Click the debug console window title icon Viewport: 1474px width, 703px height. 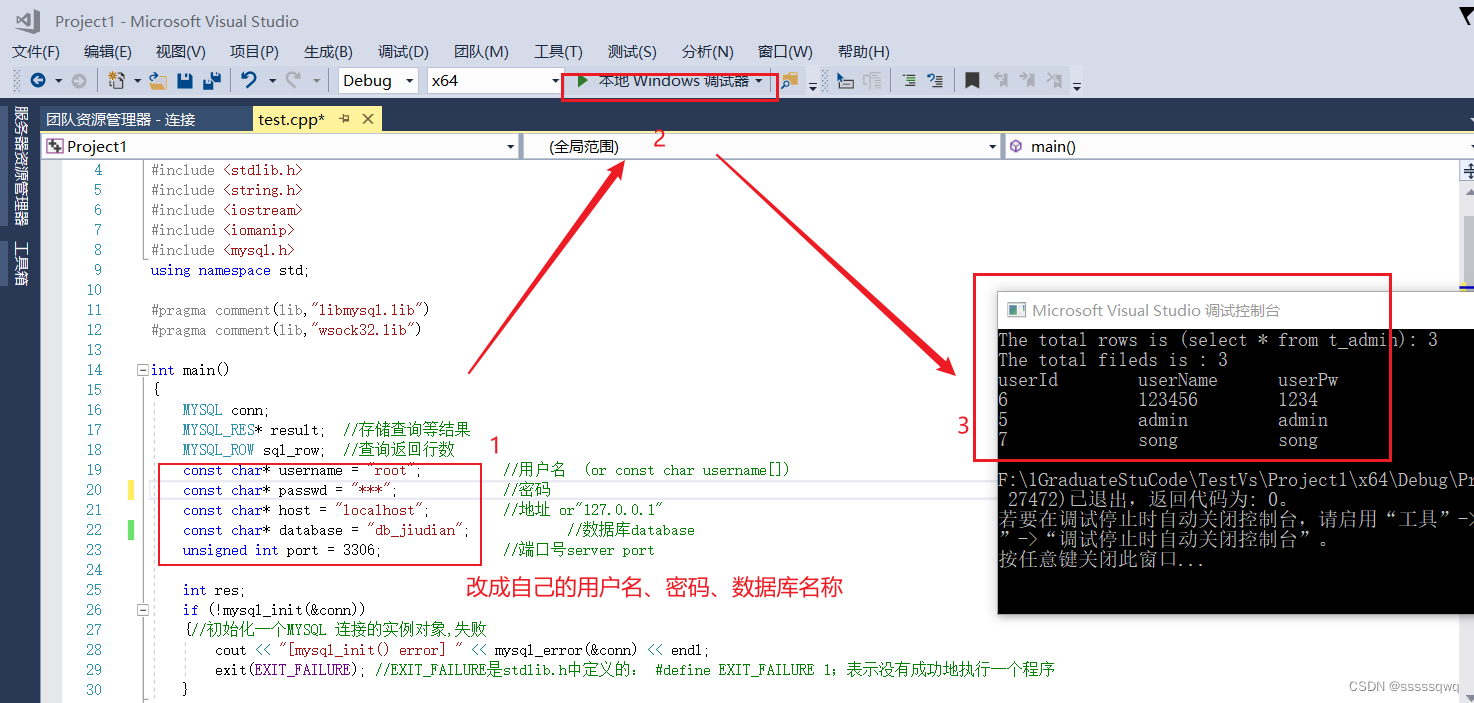point(1016,310)
